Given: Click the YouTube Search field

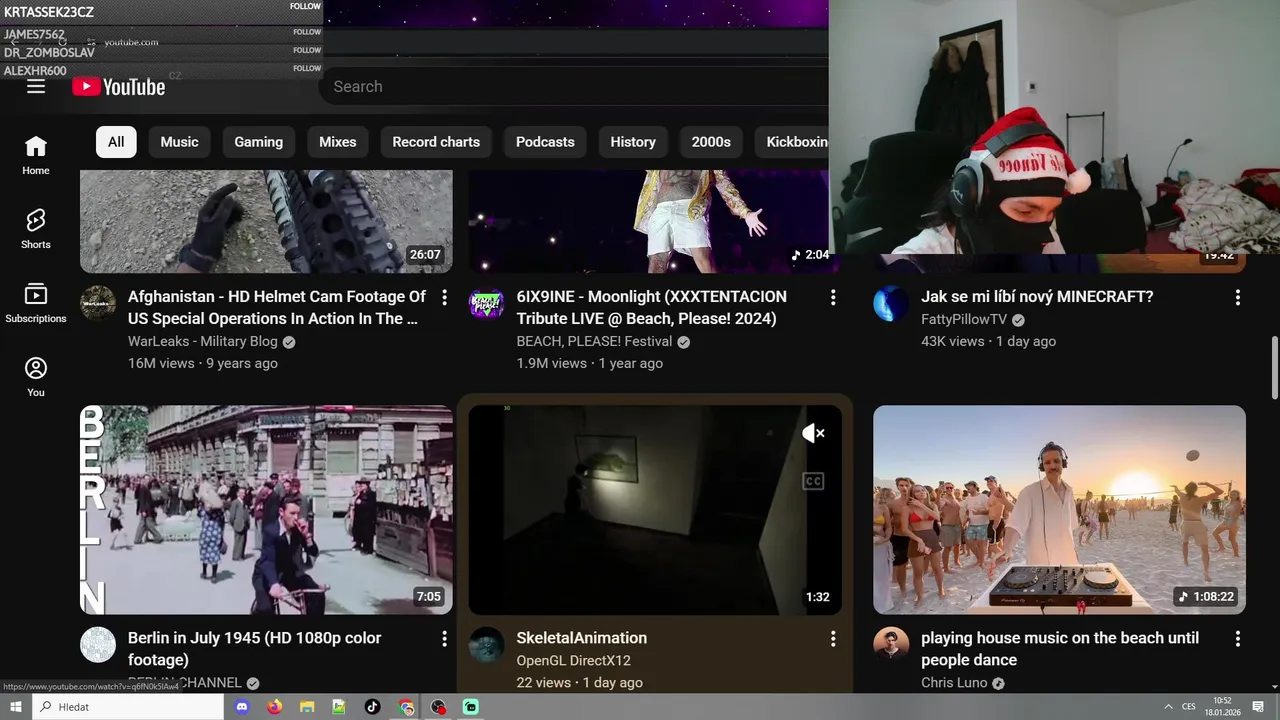Looking at the screenshot, I should 574,87.
